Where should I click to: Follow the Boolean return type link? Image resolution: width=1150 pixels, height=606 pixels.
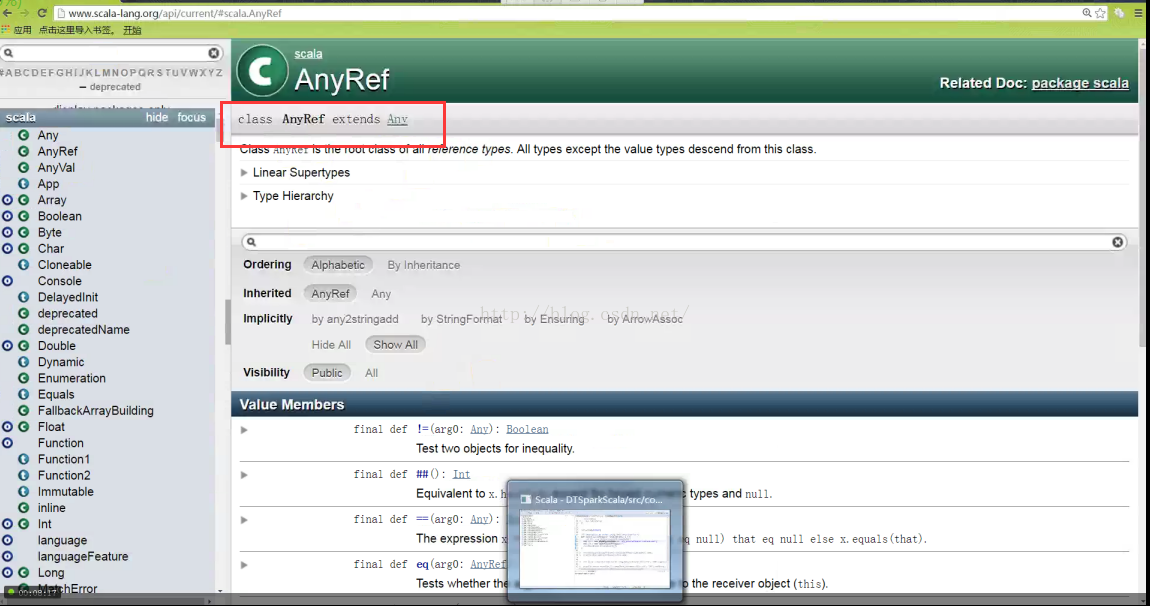click(x=527, y=429)
